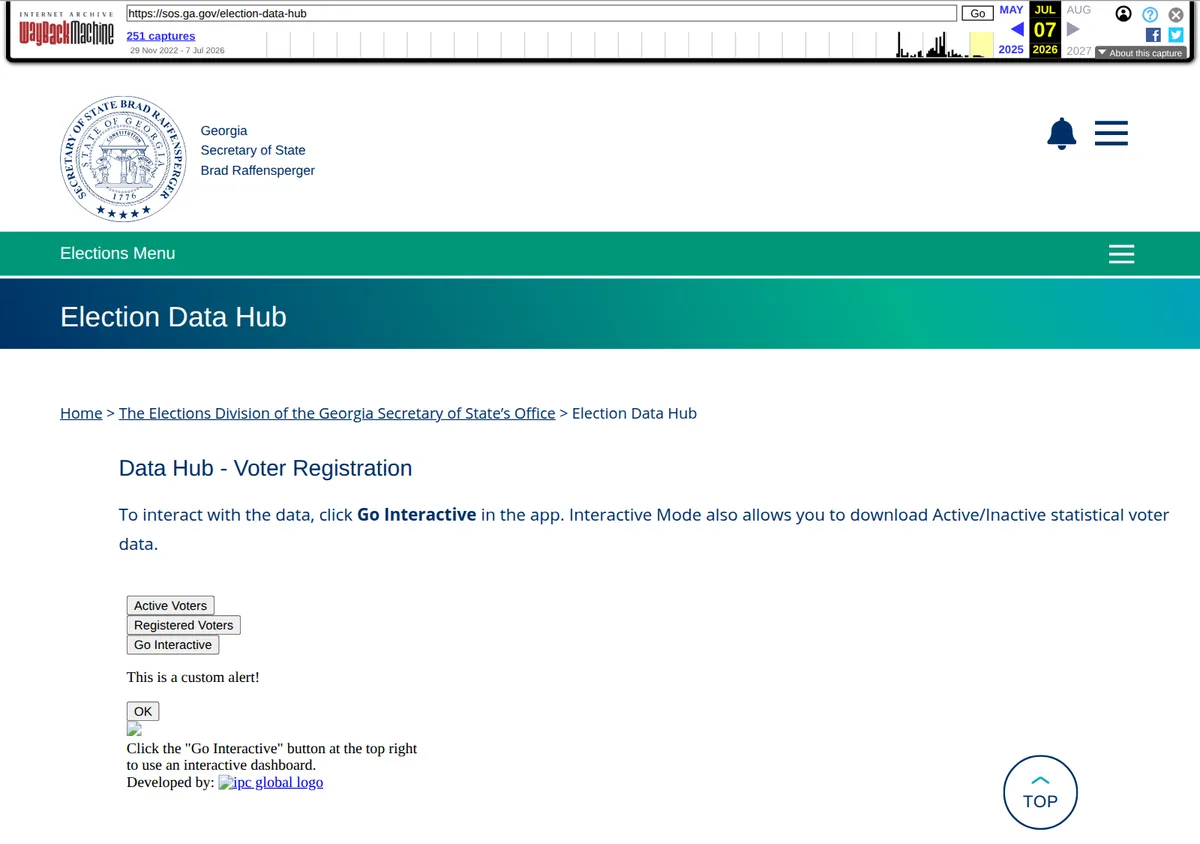The image size is (1200, 844).
Task: Share capture on Facebook icon
Action: coord(1153,34)
